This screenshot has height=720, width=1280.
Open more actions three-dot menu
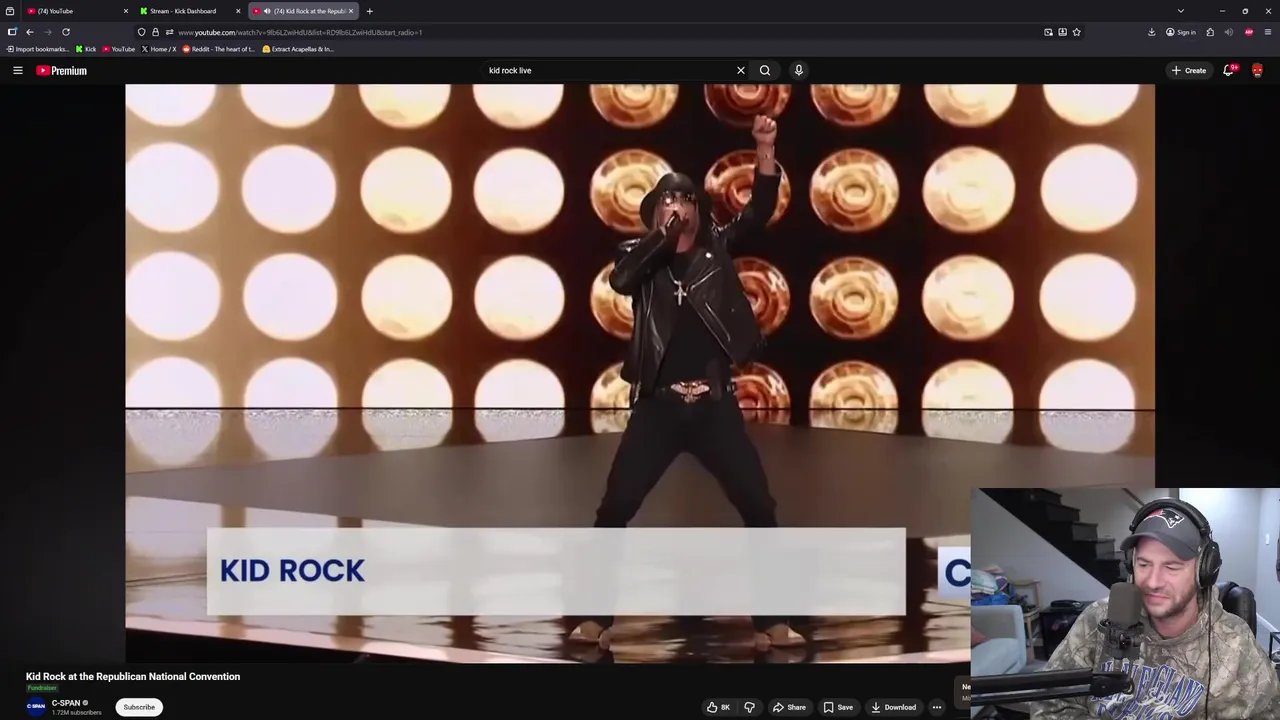tap(937, 707)
